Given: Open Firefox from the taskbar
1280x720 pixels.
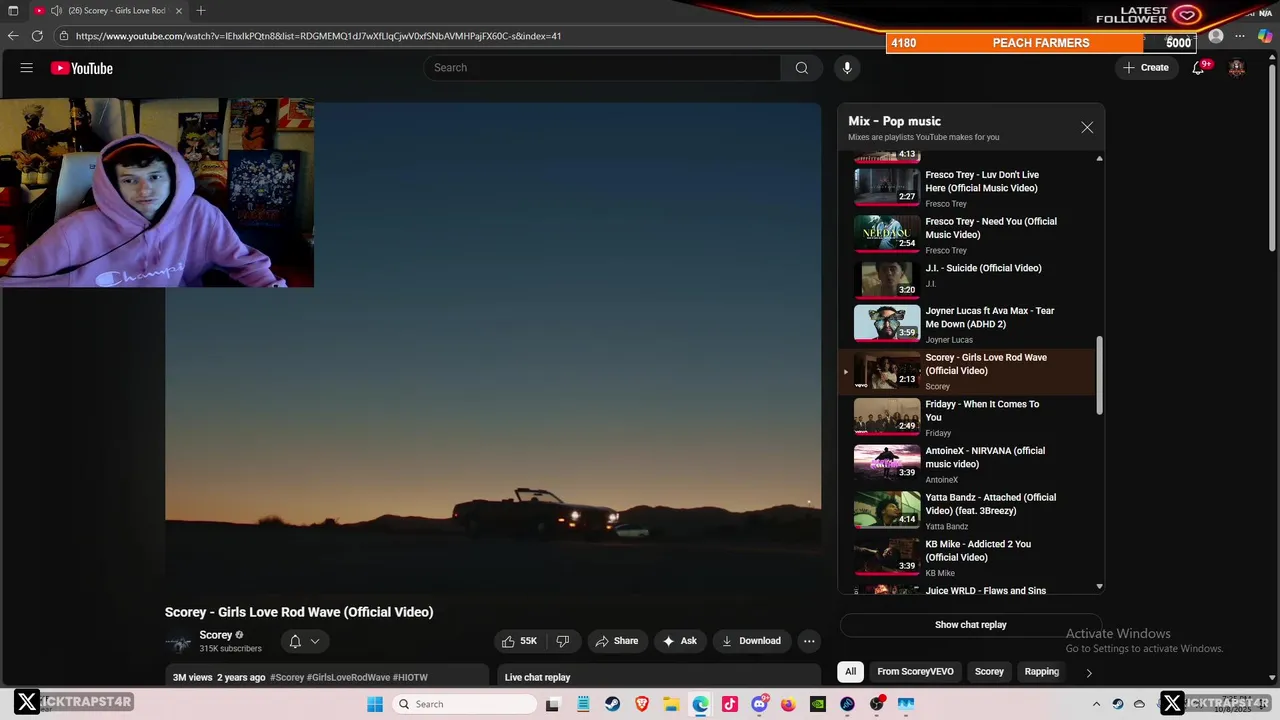Looking at the screenshot, I should pos(788,704).
